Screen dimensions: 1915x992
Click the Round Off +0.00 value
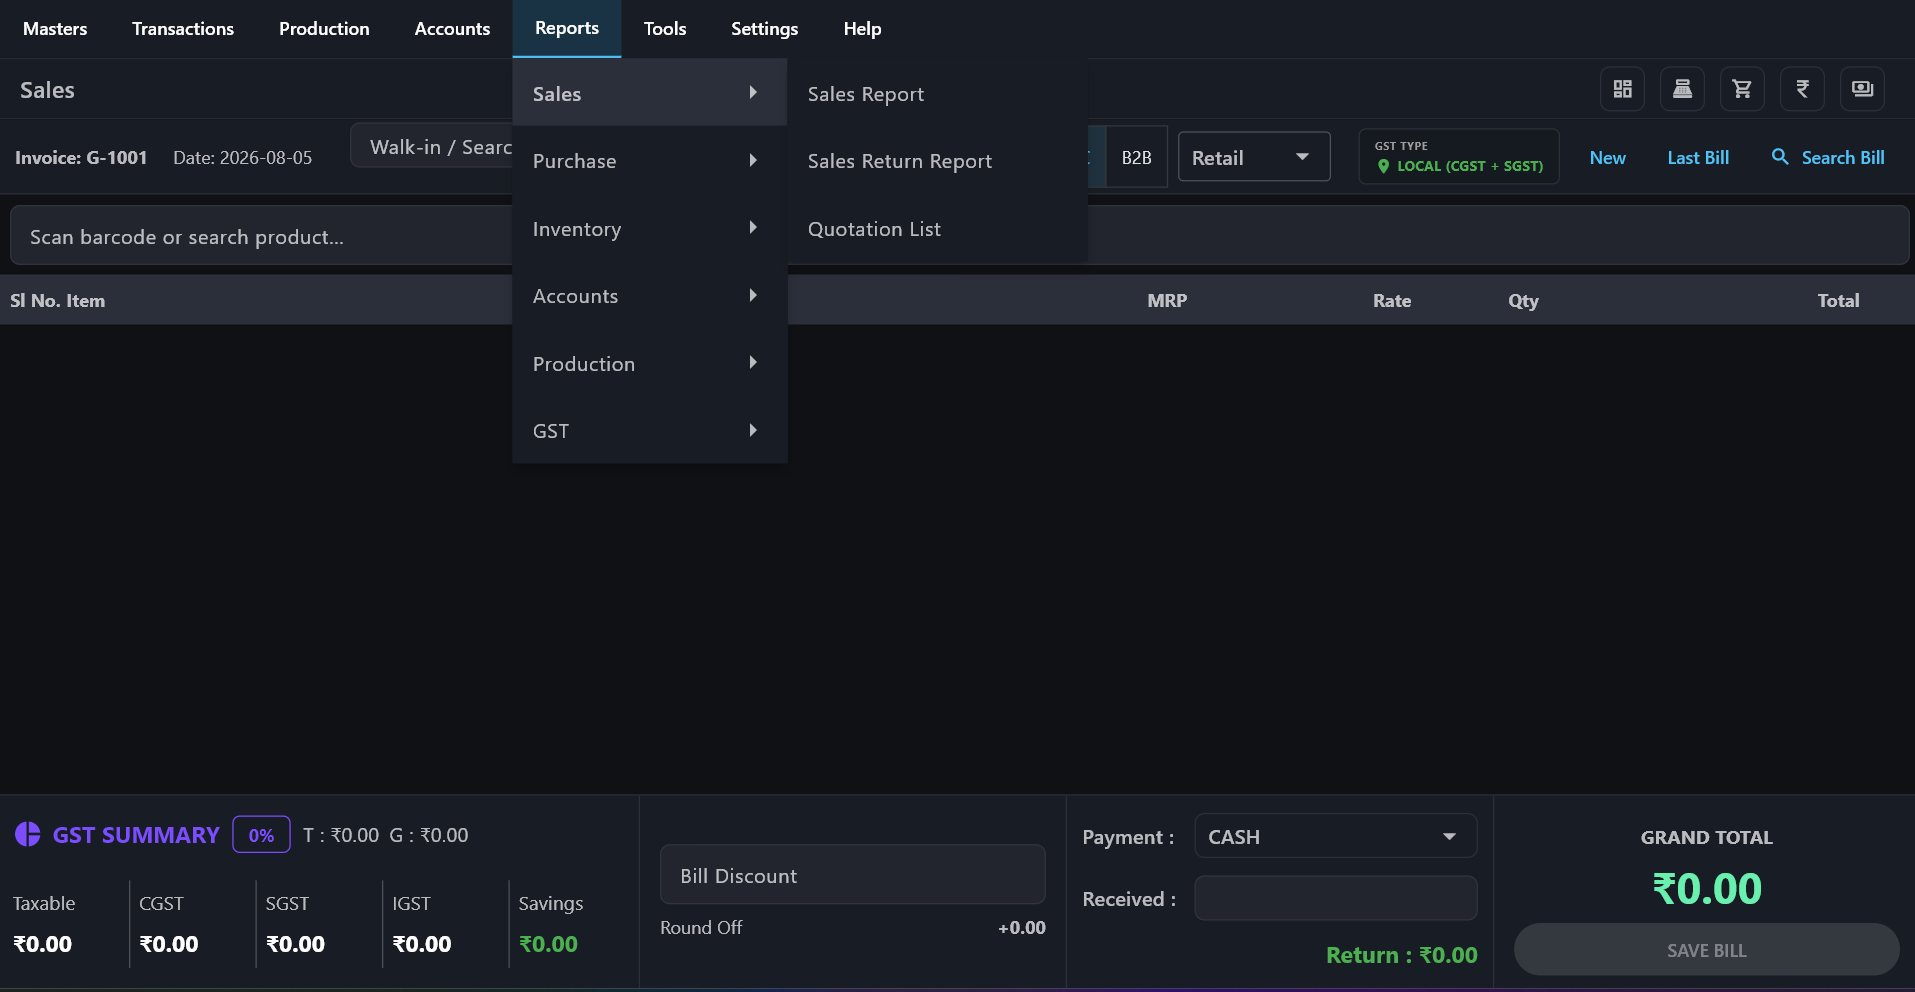tap(1021, 927)
